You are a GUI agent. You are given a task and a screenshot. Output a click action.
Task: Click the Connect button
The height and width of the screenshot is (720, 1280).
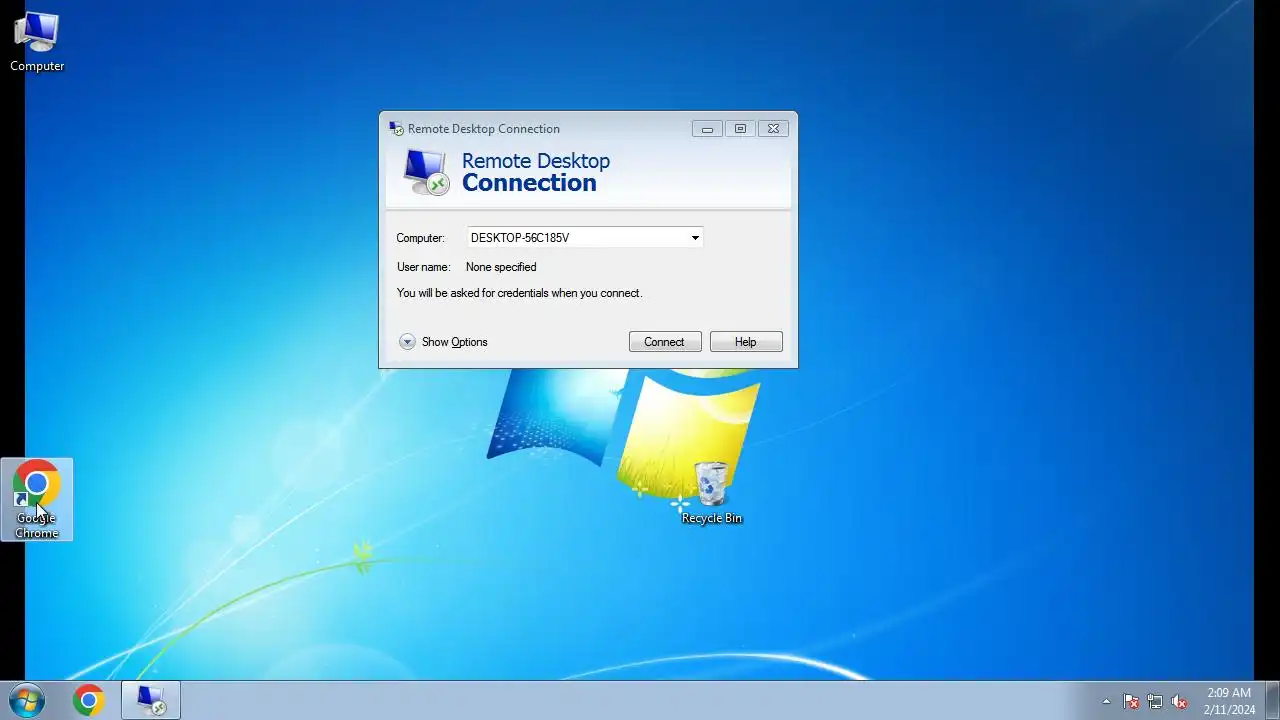[665, 342]
